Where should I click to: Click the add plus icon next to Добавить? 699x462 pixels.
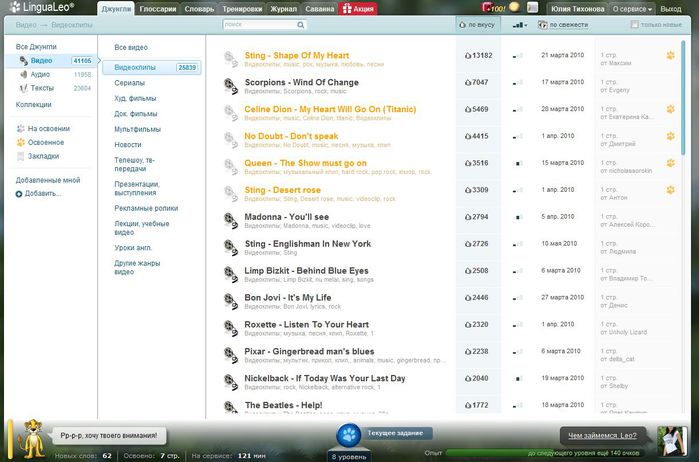[19, 194]
